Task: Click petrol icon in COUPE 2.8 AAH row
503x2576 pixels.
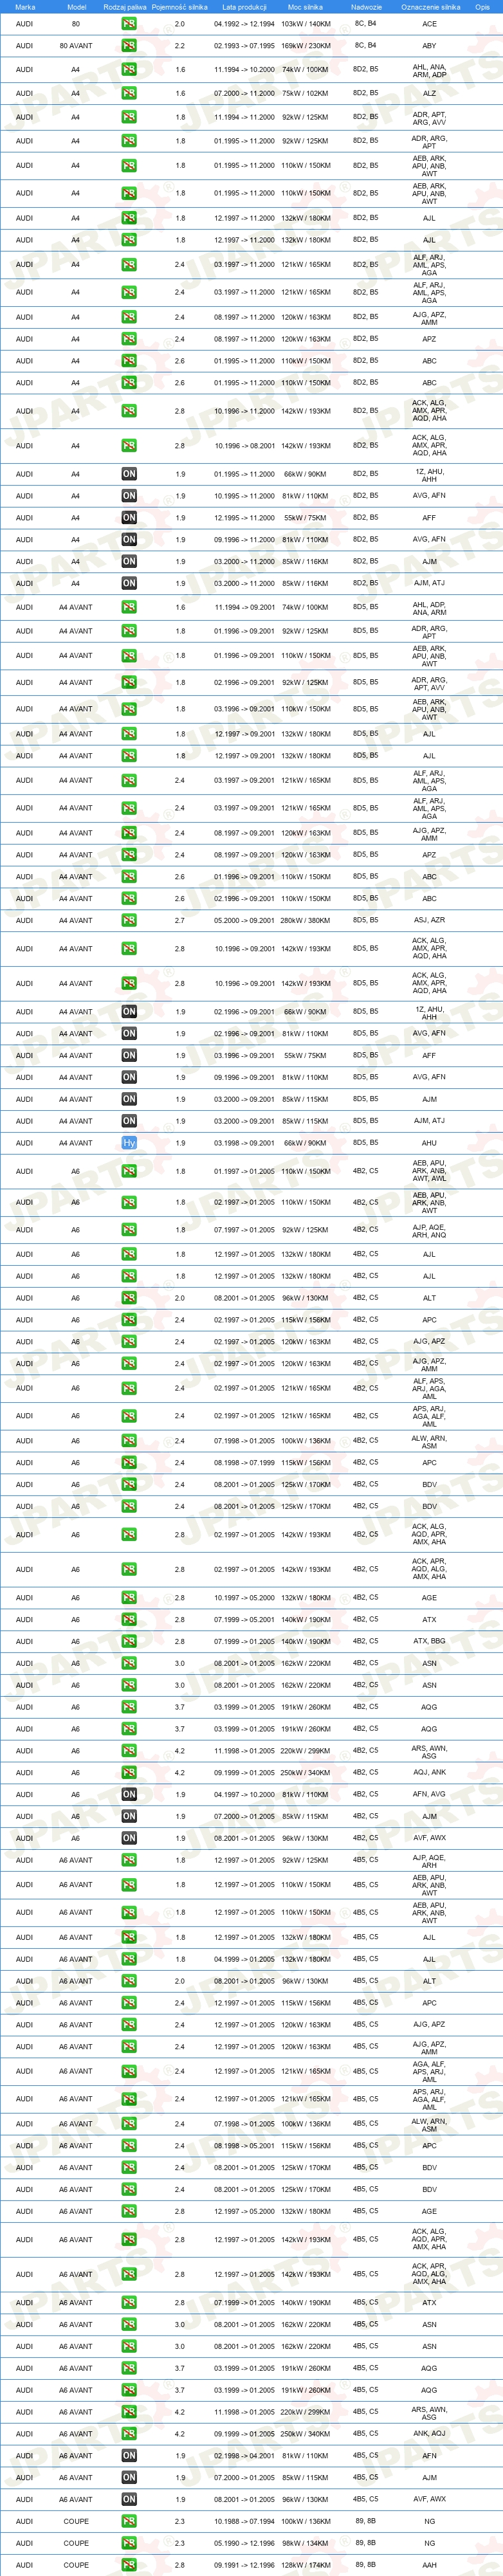Action: 129,2566
